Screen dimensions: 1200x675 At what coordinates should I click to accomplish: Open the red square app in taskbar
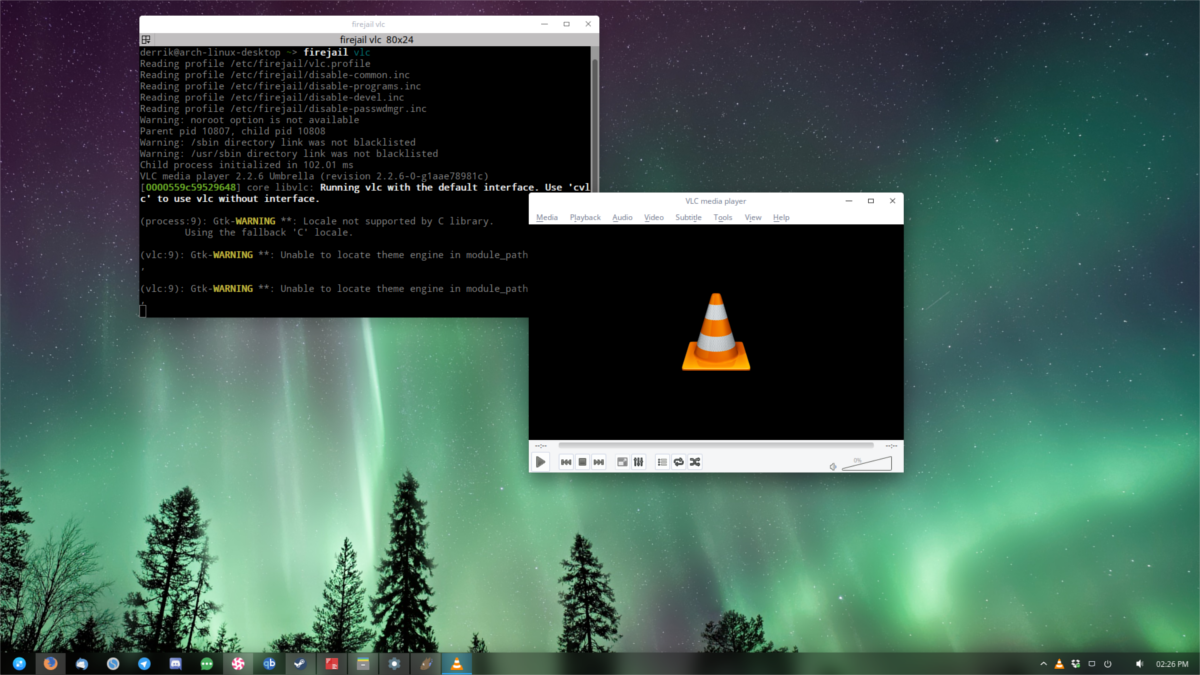pos(332,663)
